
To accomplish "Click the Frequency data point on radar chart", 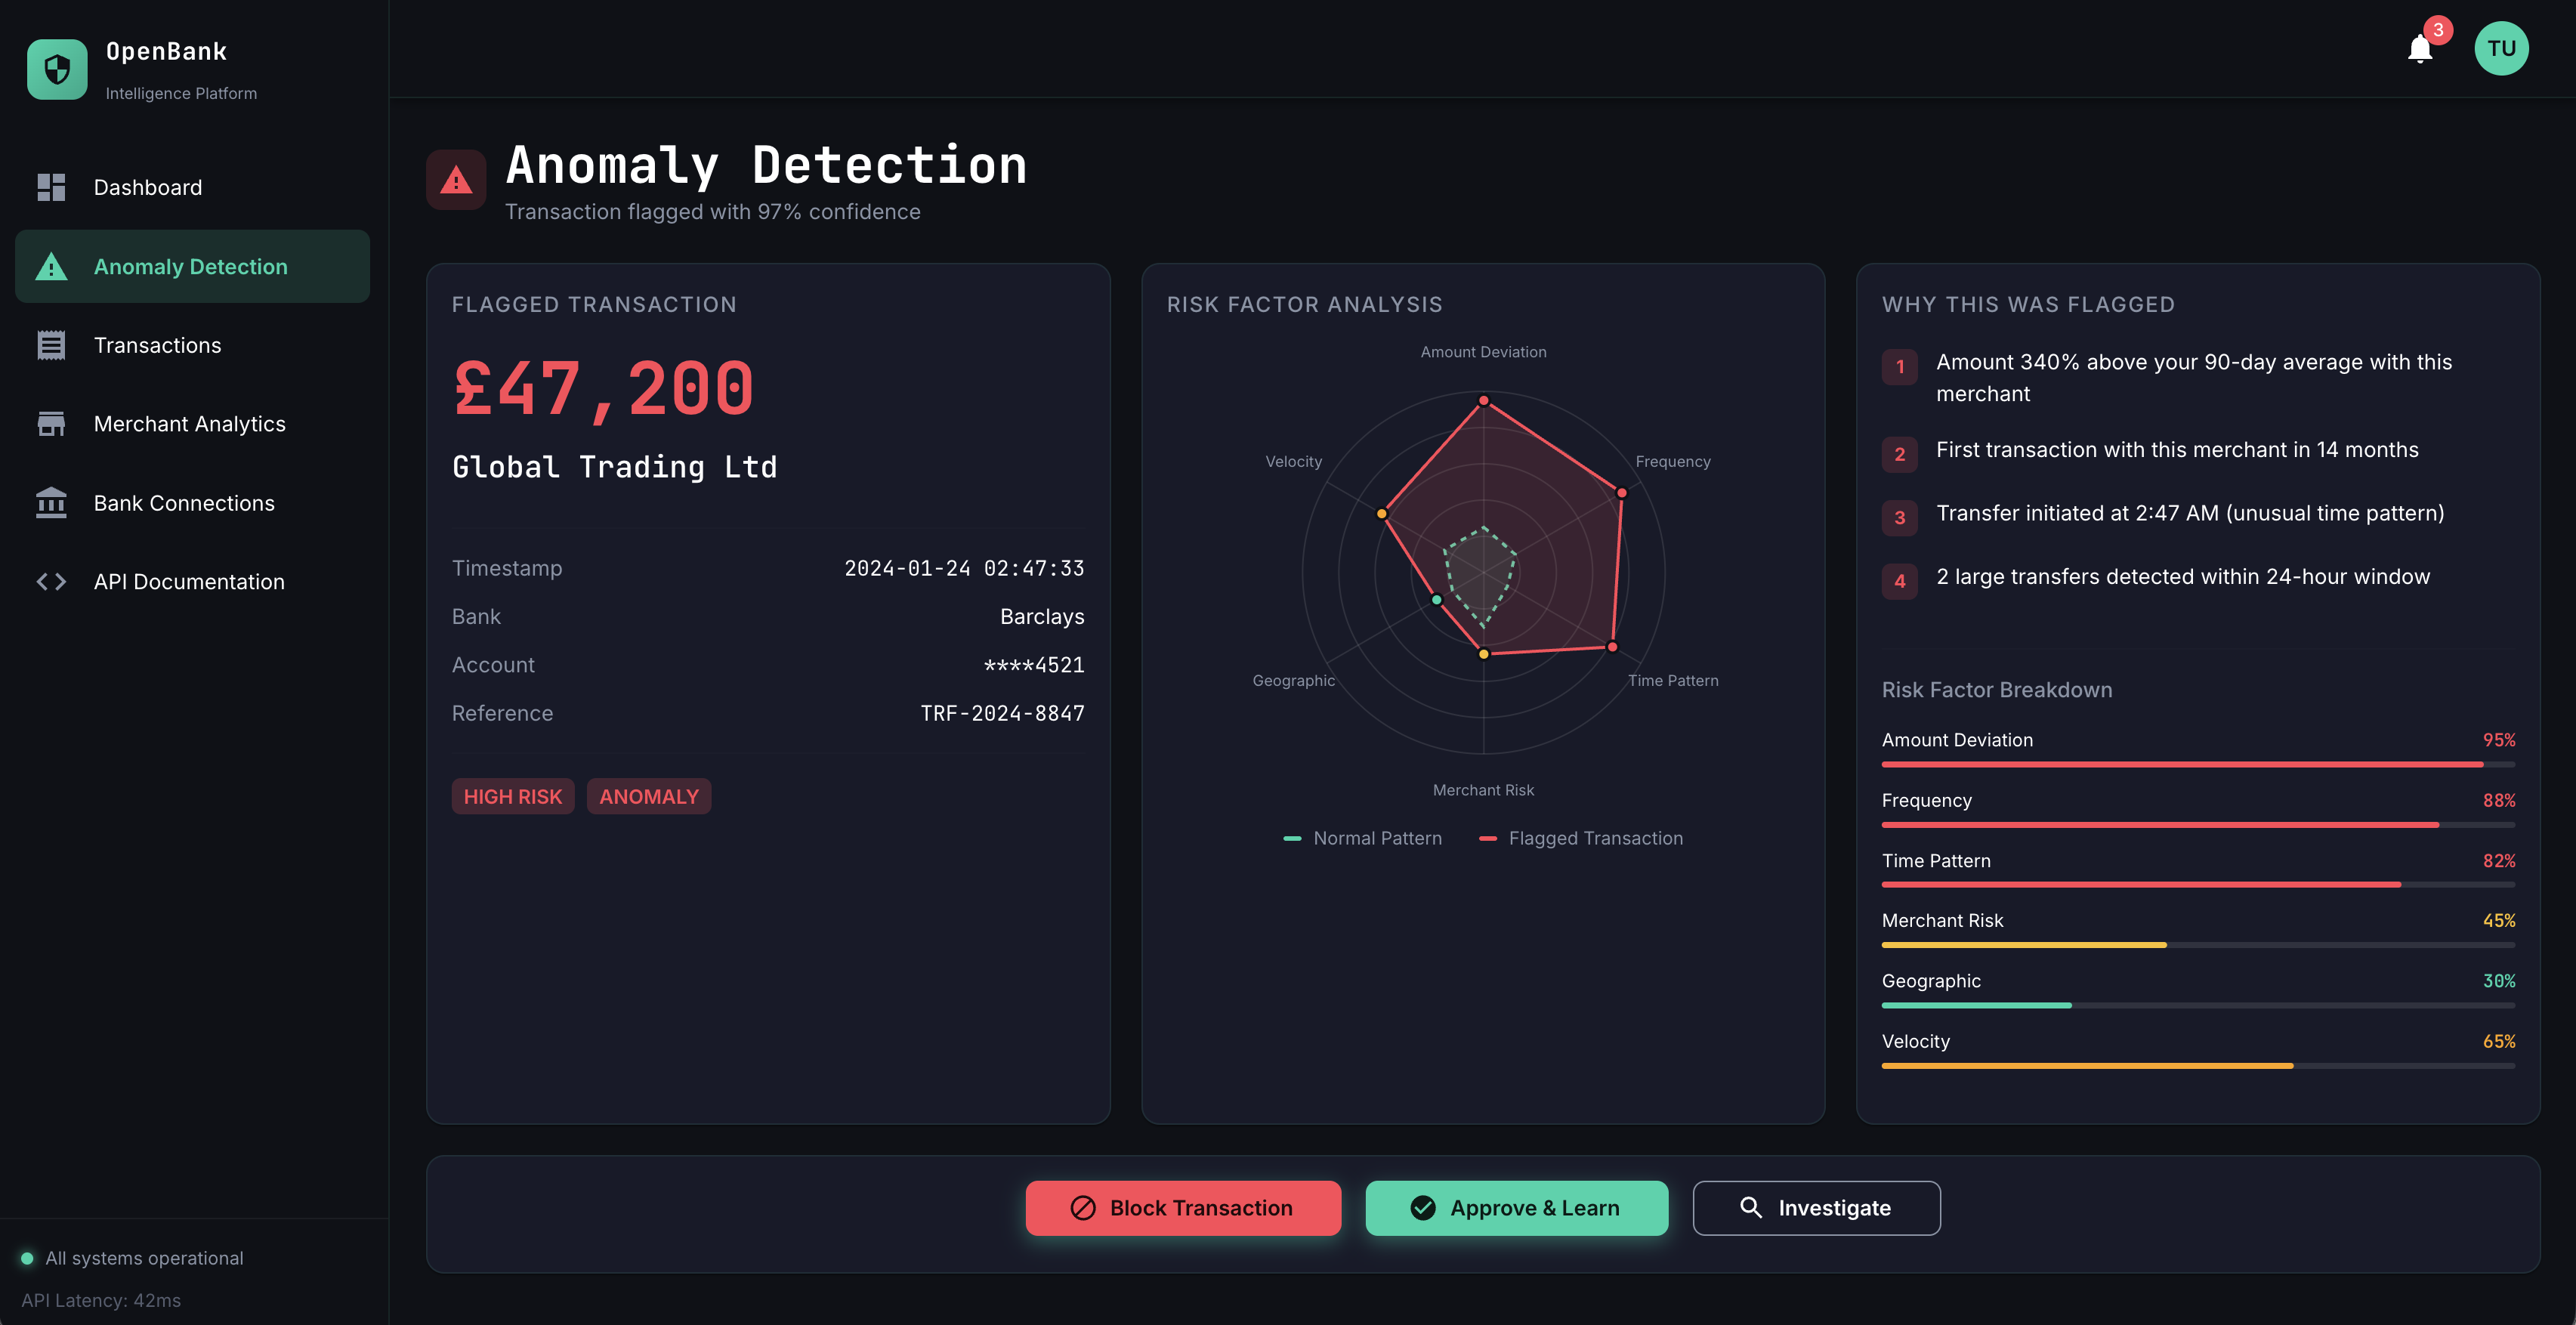I will point(1621,493).
